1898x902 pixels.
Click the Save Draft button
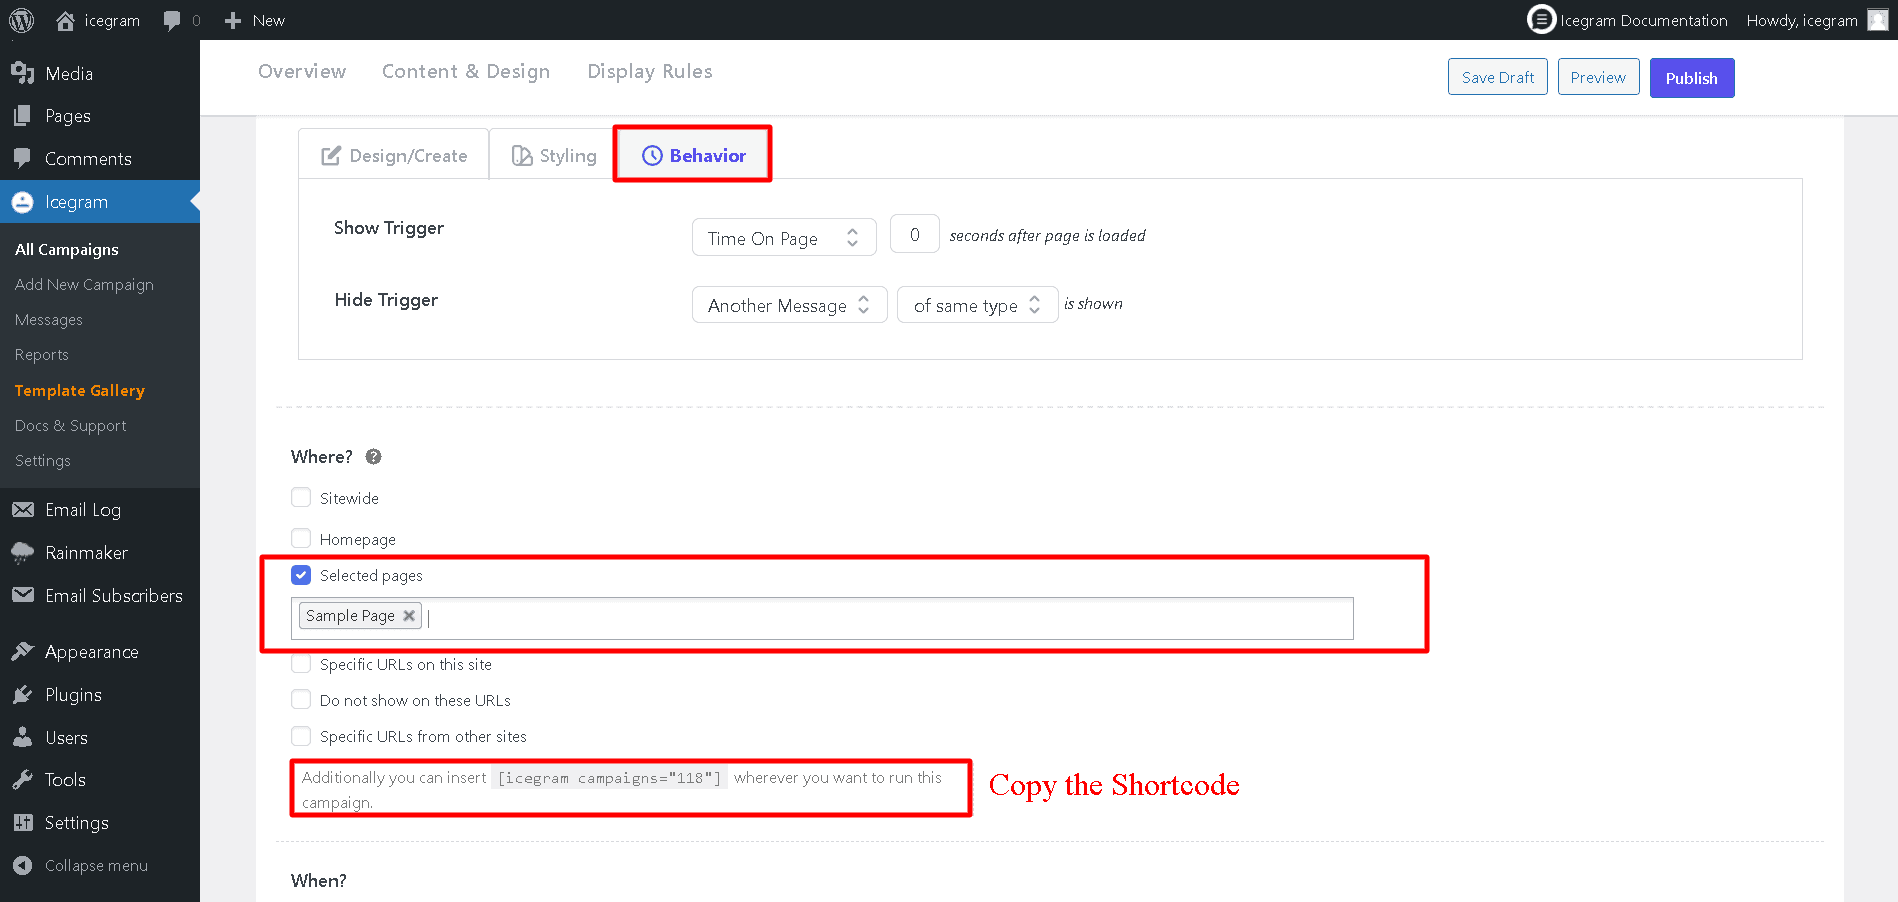click(1498, 77)
